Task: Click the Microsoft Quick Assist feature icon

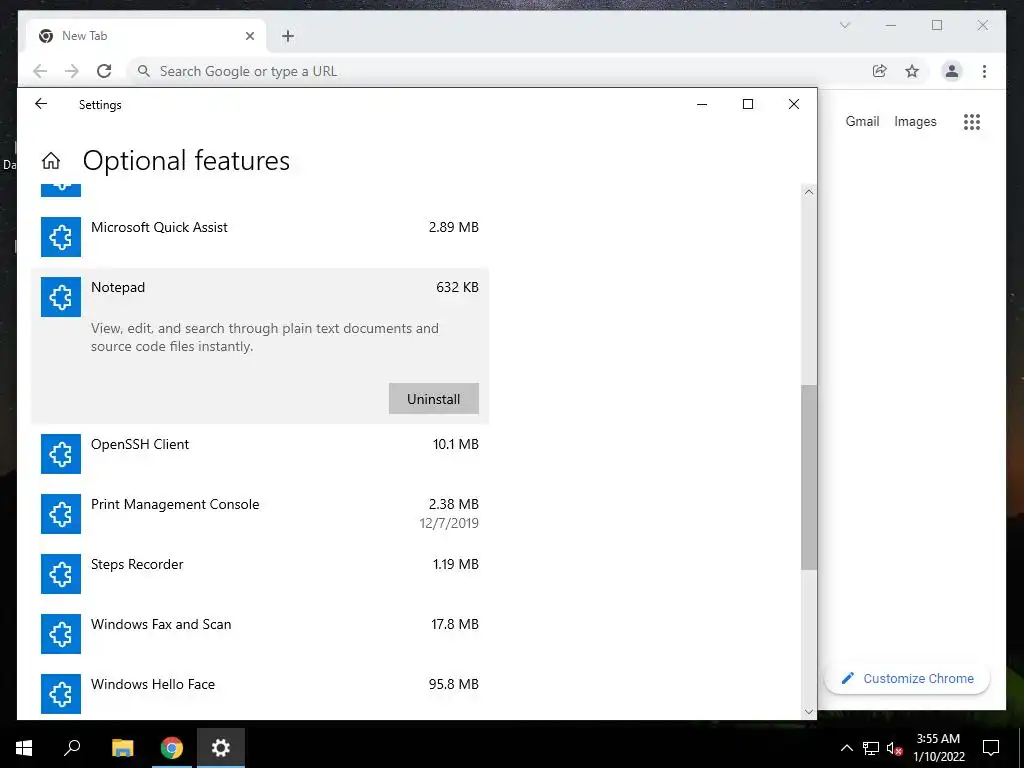Action: pos(61,237)
